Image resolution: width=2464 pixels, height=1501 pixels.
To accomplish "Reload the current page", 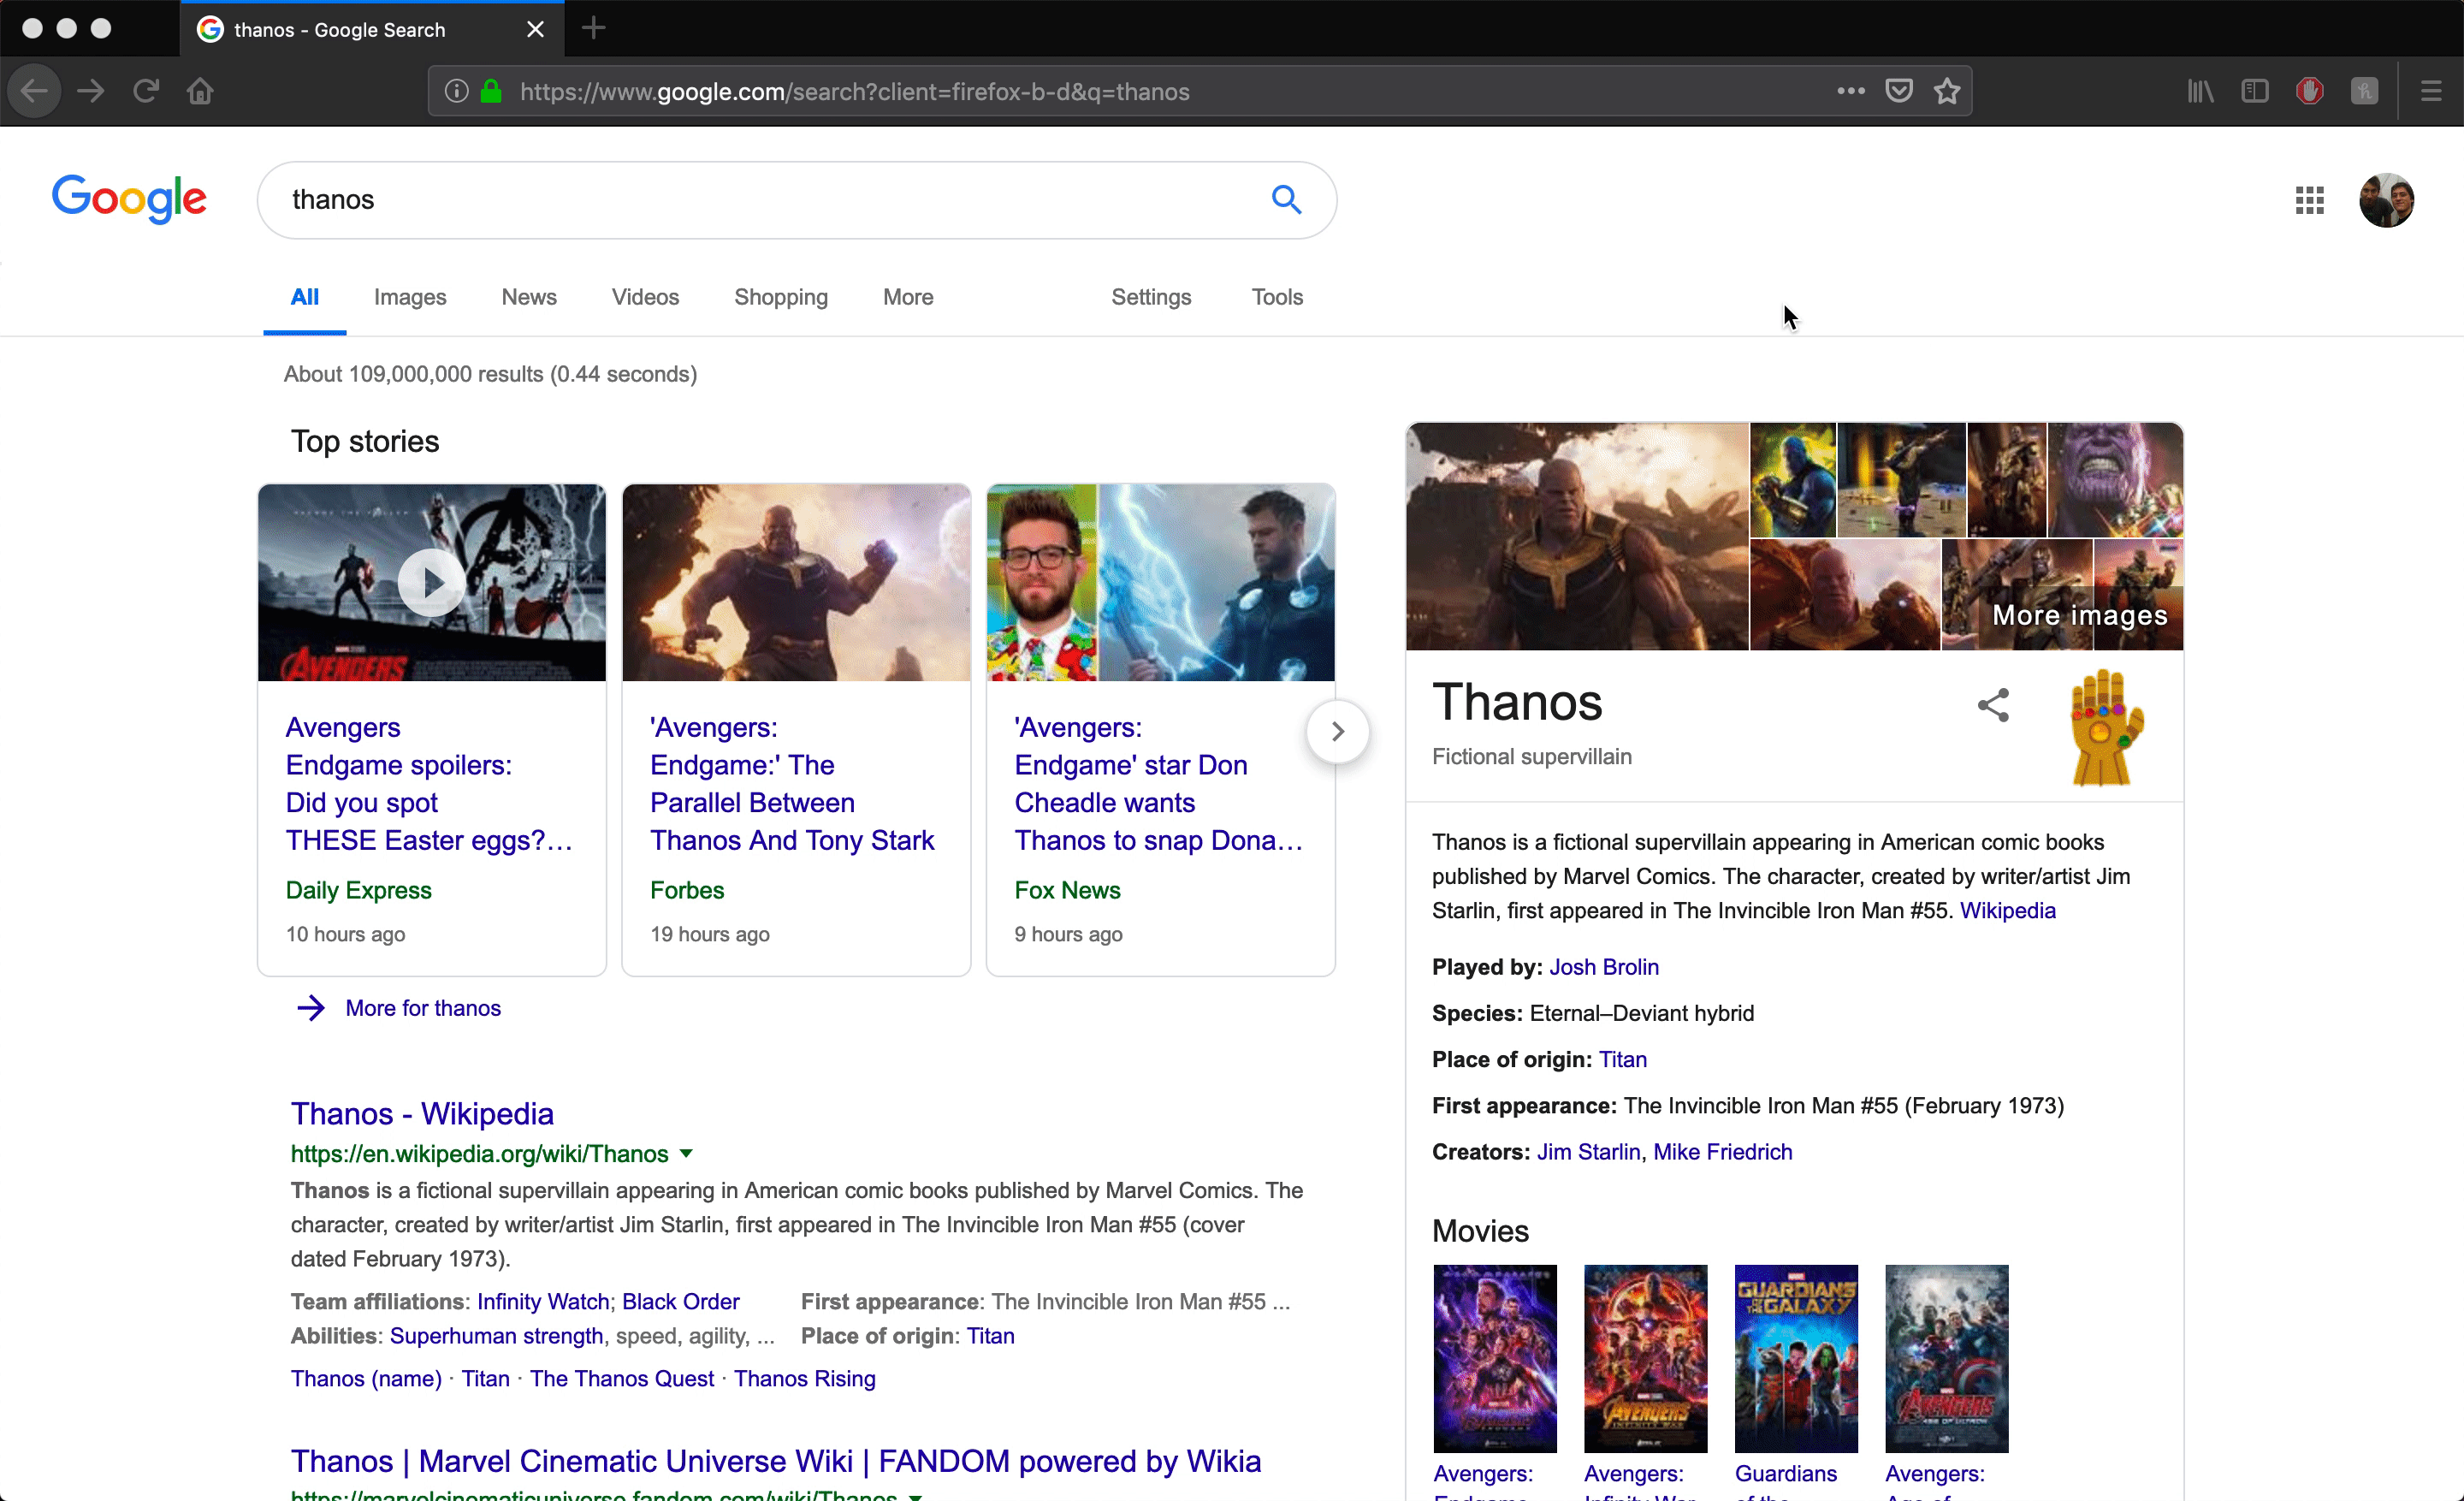I will (x=146, y=92).
